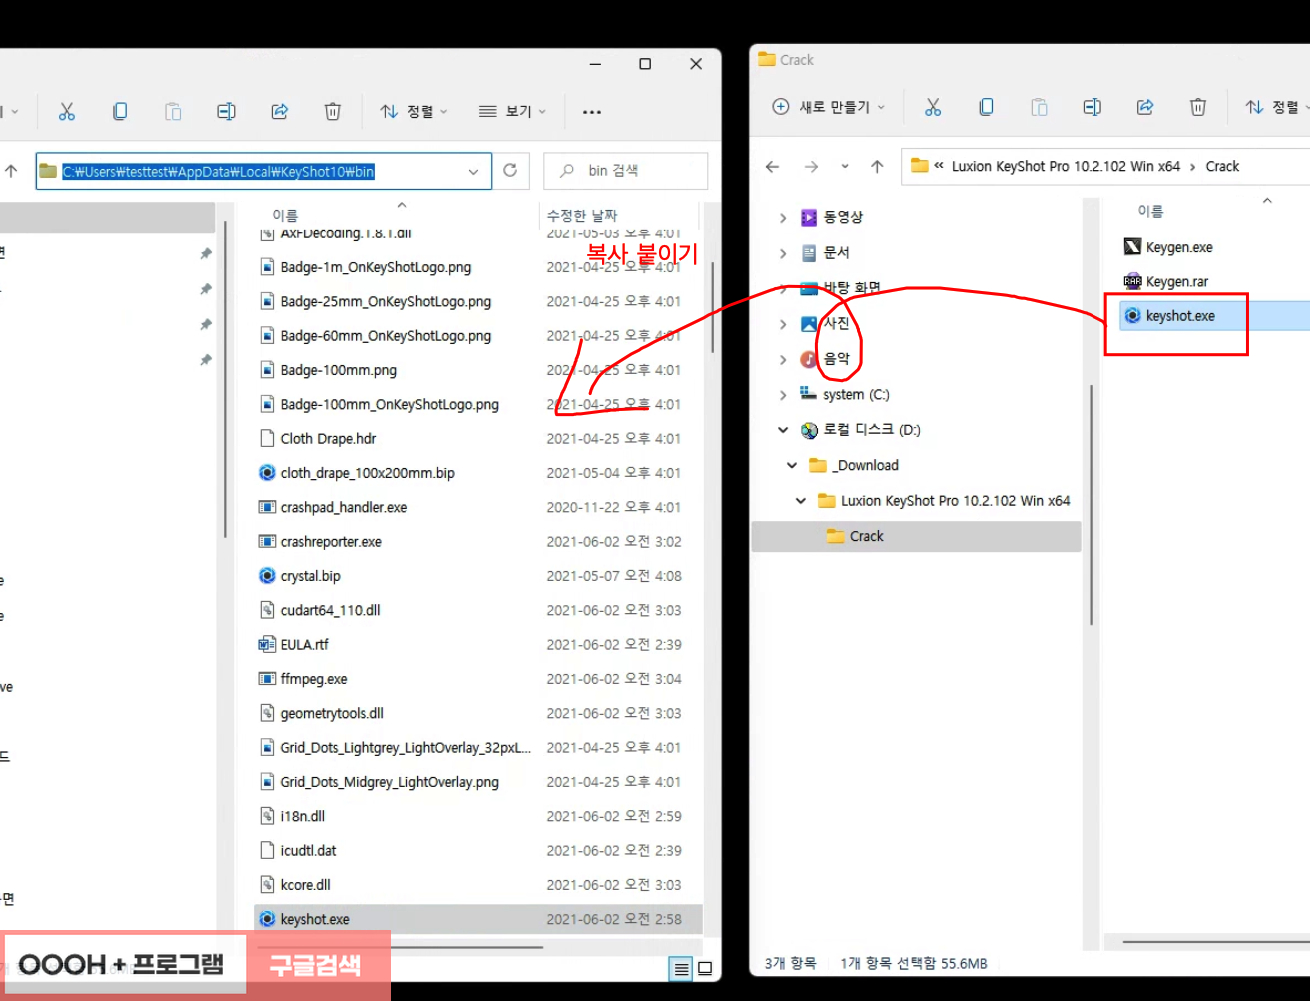Collapse _Download tree node
The width and height of the screenshot is (1310, 1001).
coord(792,465)
